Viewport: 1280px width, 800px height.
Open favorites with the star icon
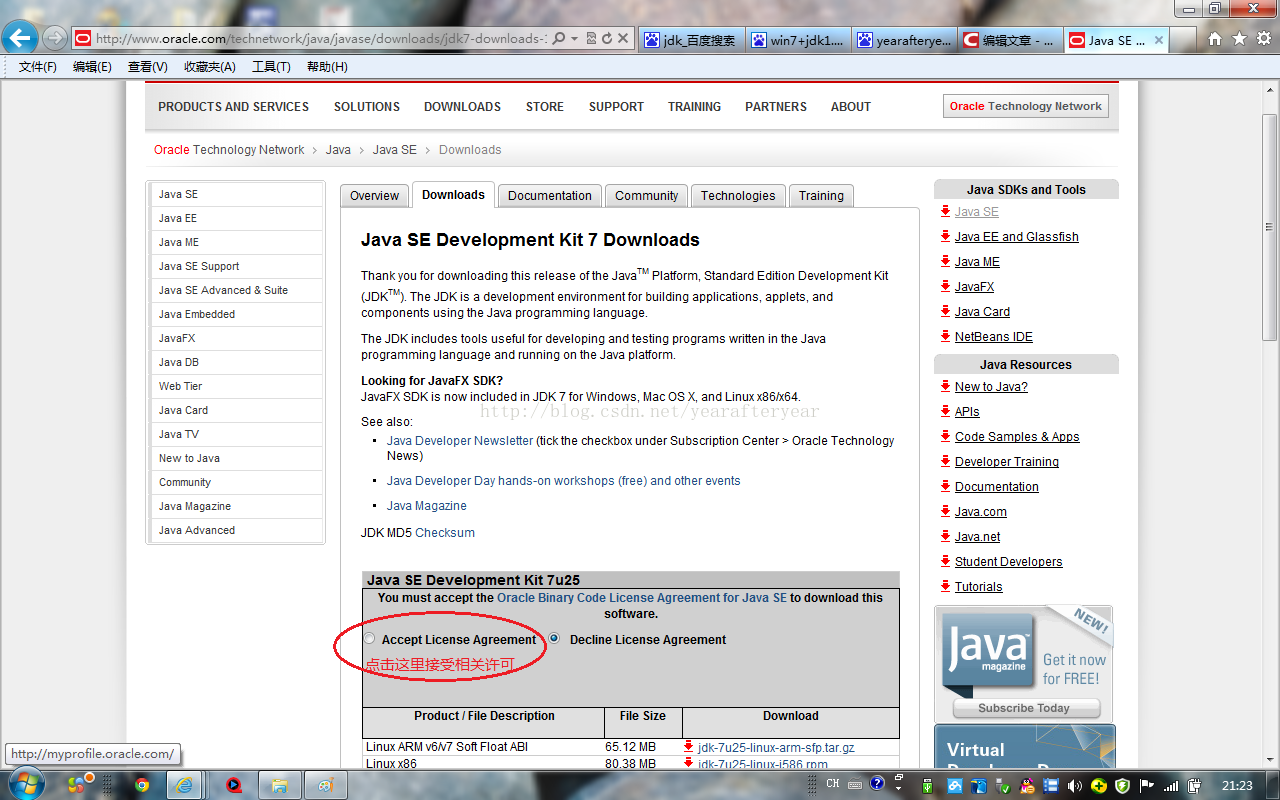[x=1239, y=39]
